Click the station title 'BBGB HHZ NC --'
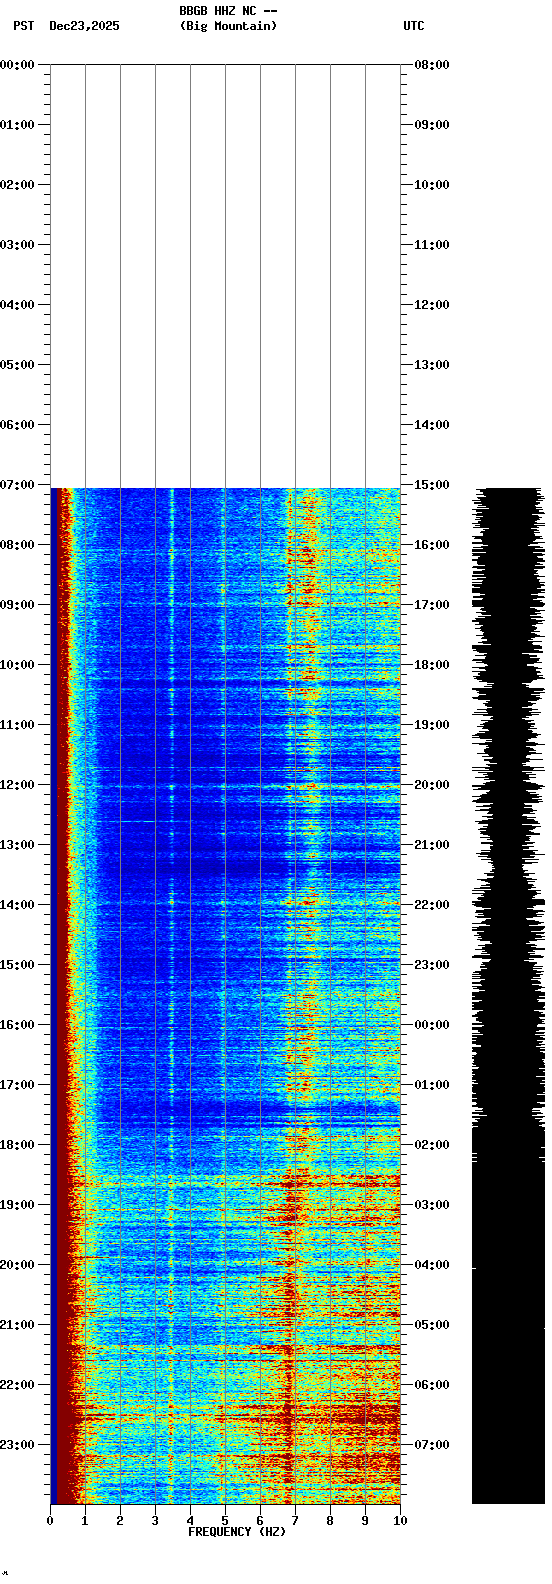The width and height of the screenshot is (552, 1584). (x=228, y=11)
